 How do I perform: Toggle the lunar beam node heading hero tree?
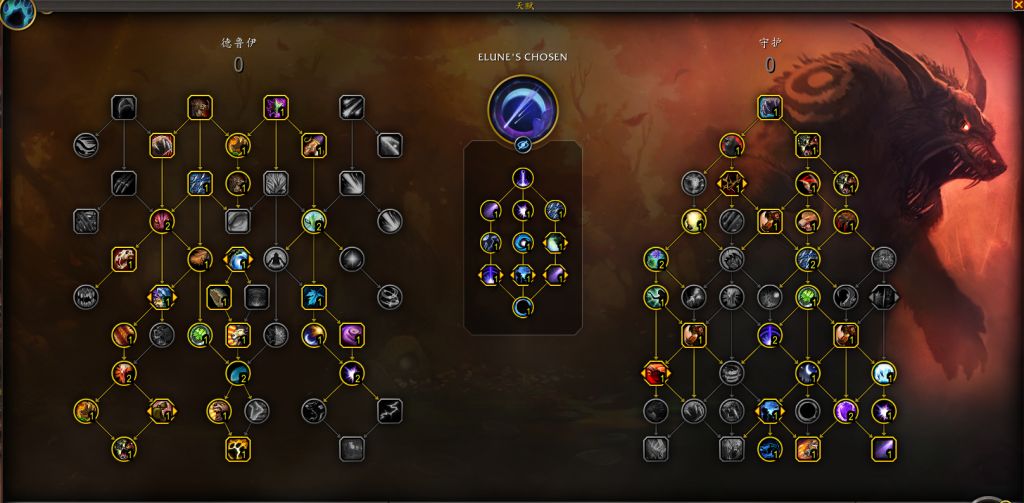[522, 178]
